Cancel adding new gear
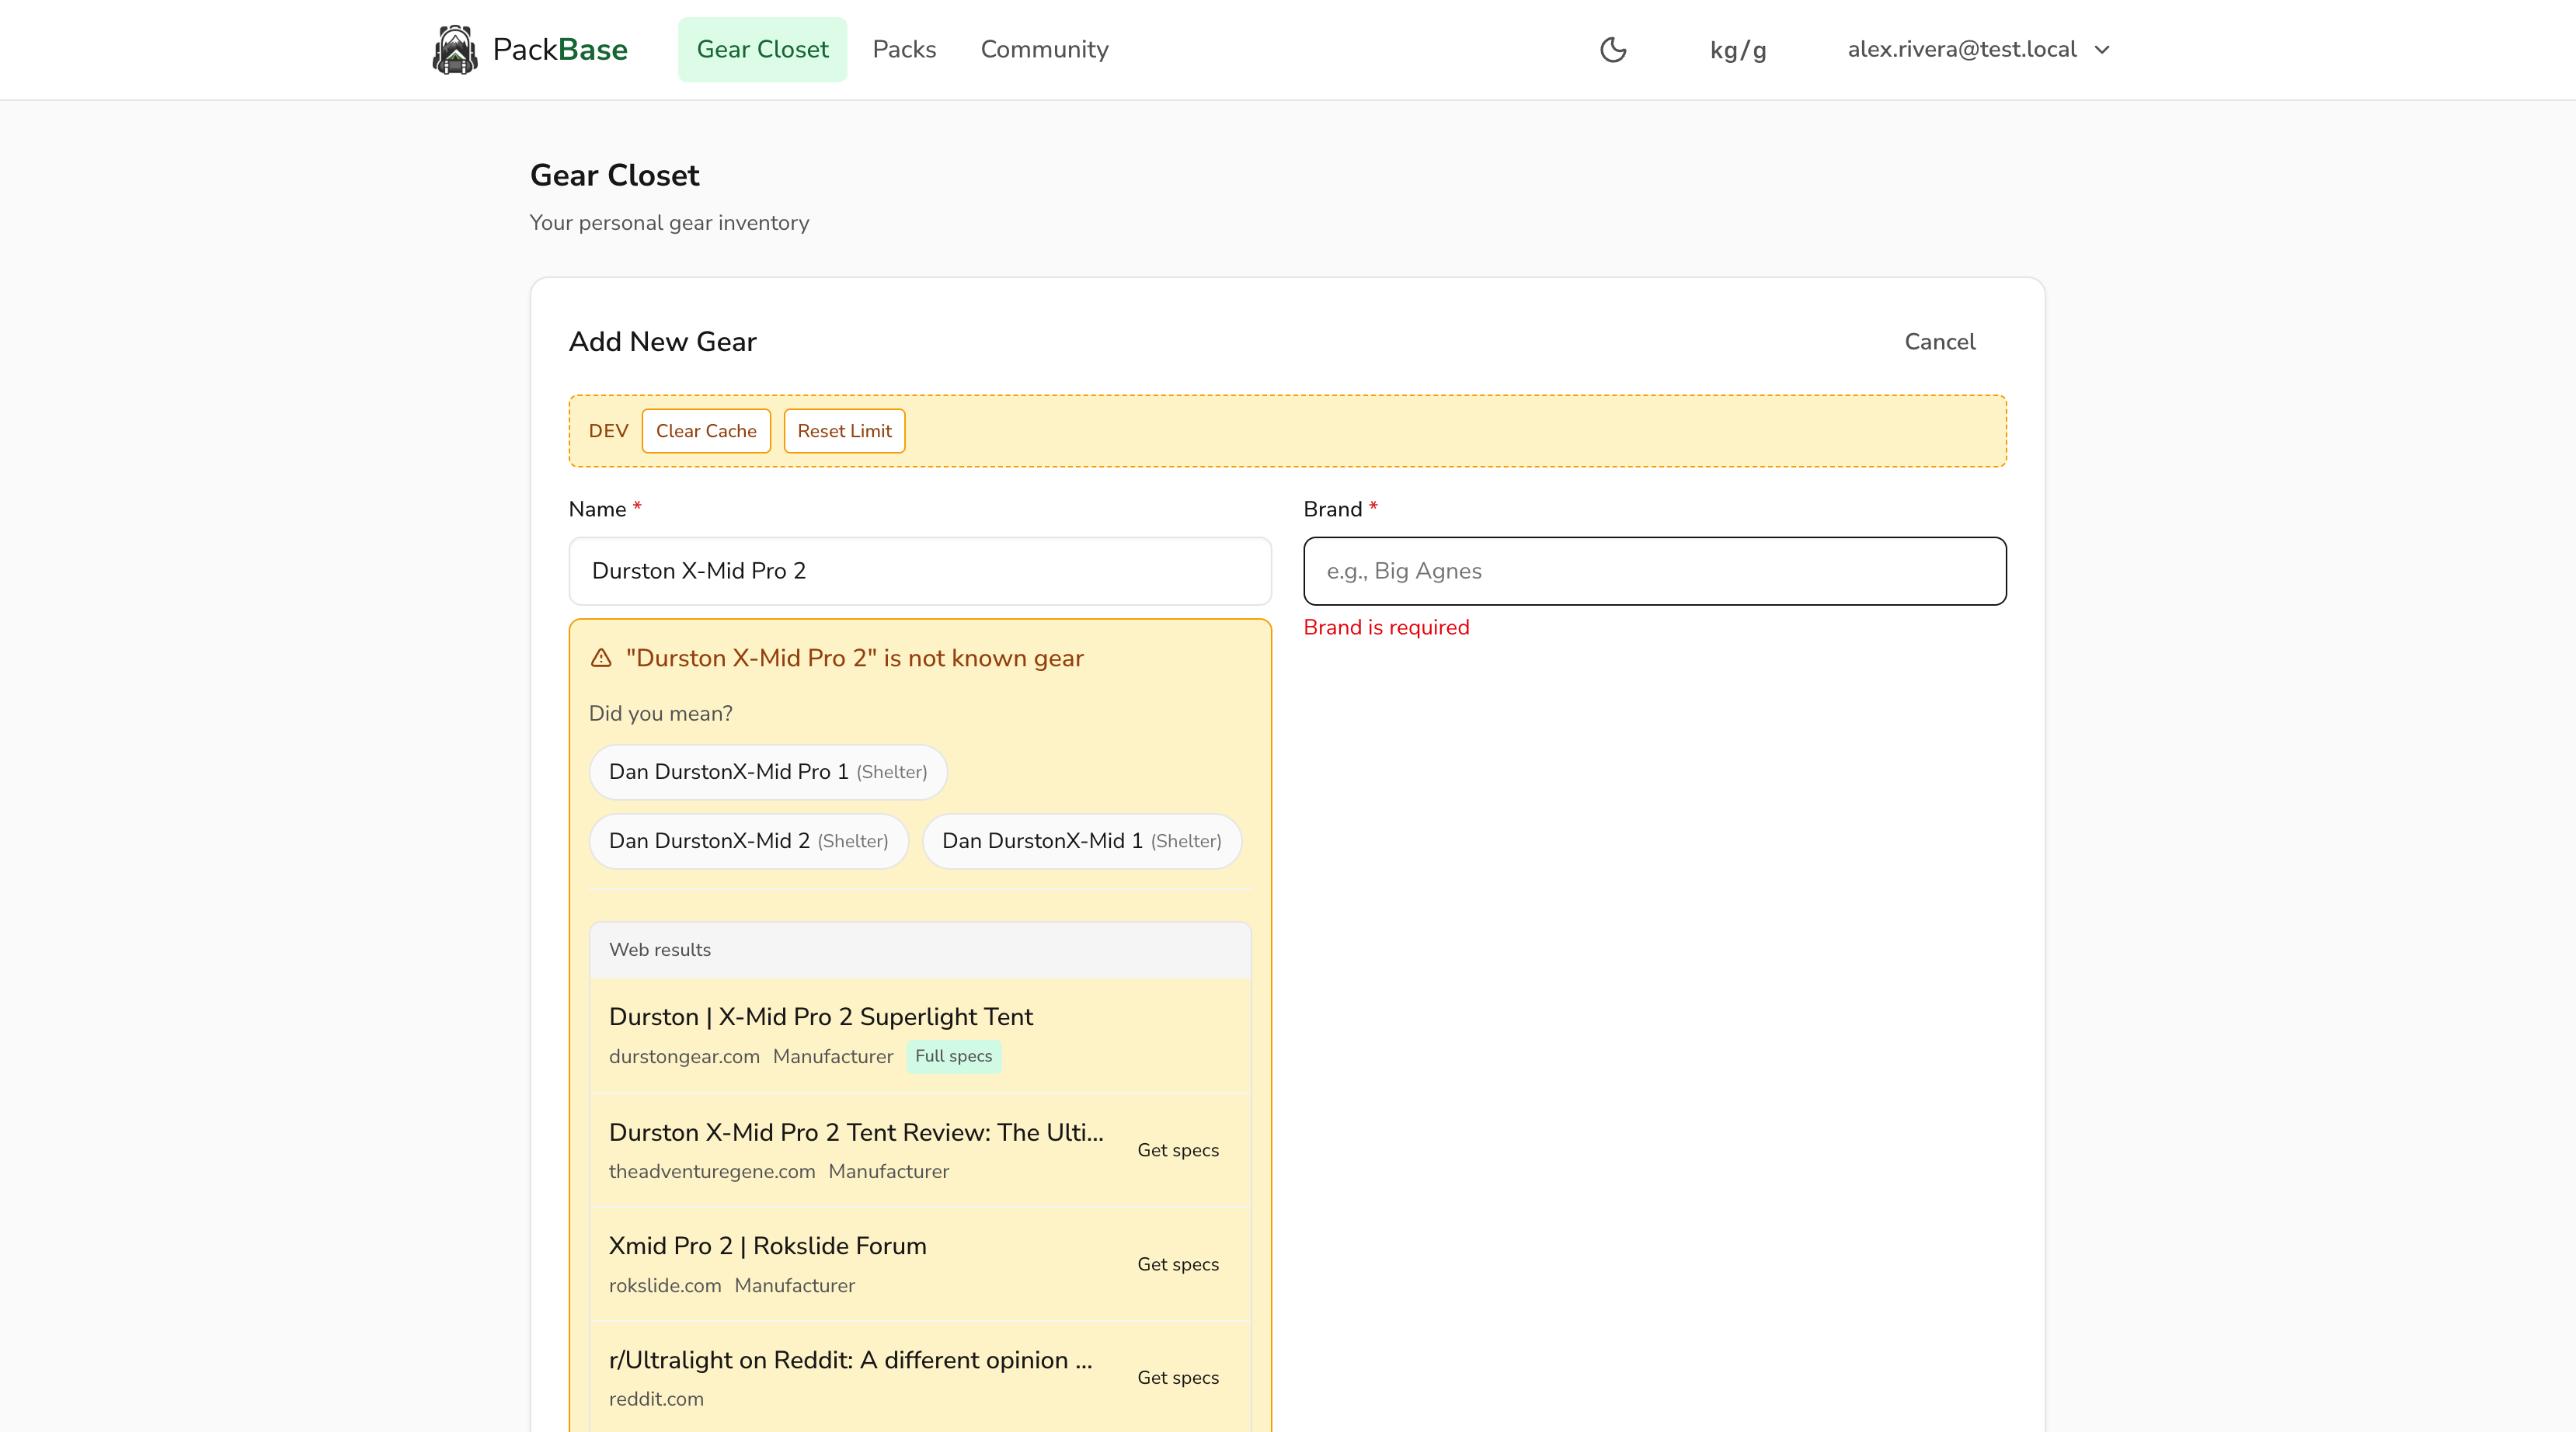The height and width of the screenshot is (1432, 2576). [x=1939, y=341]
